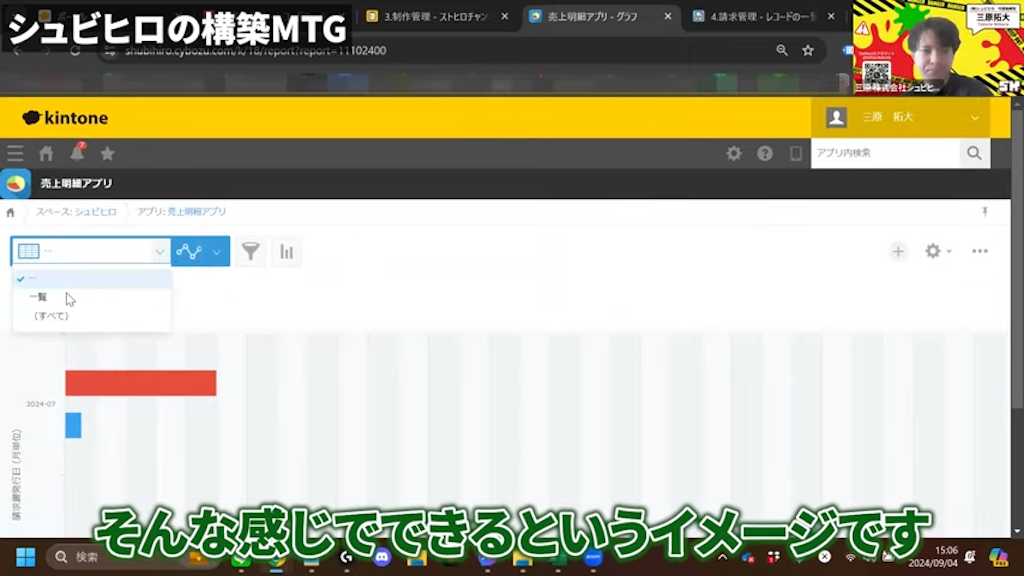Open kintone favorites star
1024x576 pixels.
point(107,153)
